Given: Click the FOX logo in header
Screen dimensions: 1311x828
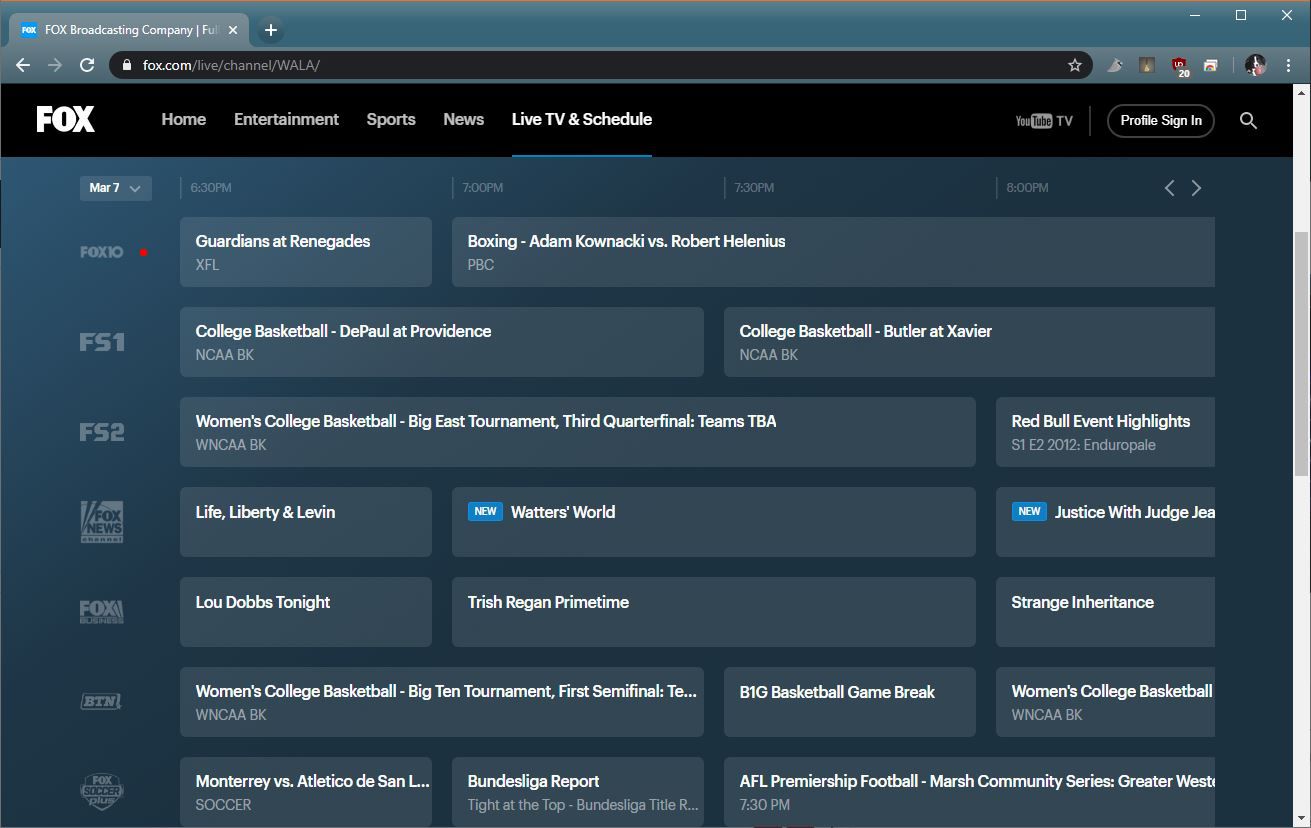Looking at the screenshot, I should pyautogui.click(x=66, y=120).
